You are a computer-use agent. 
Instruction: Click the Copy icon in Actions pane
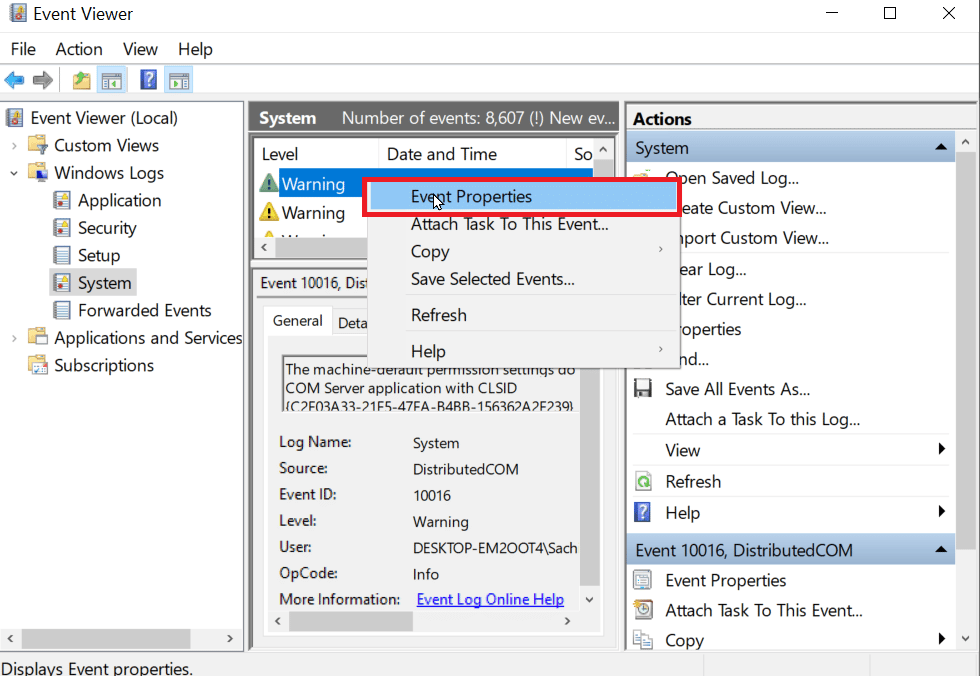642,640
